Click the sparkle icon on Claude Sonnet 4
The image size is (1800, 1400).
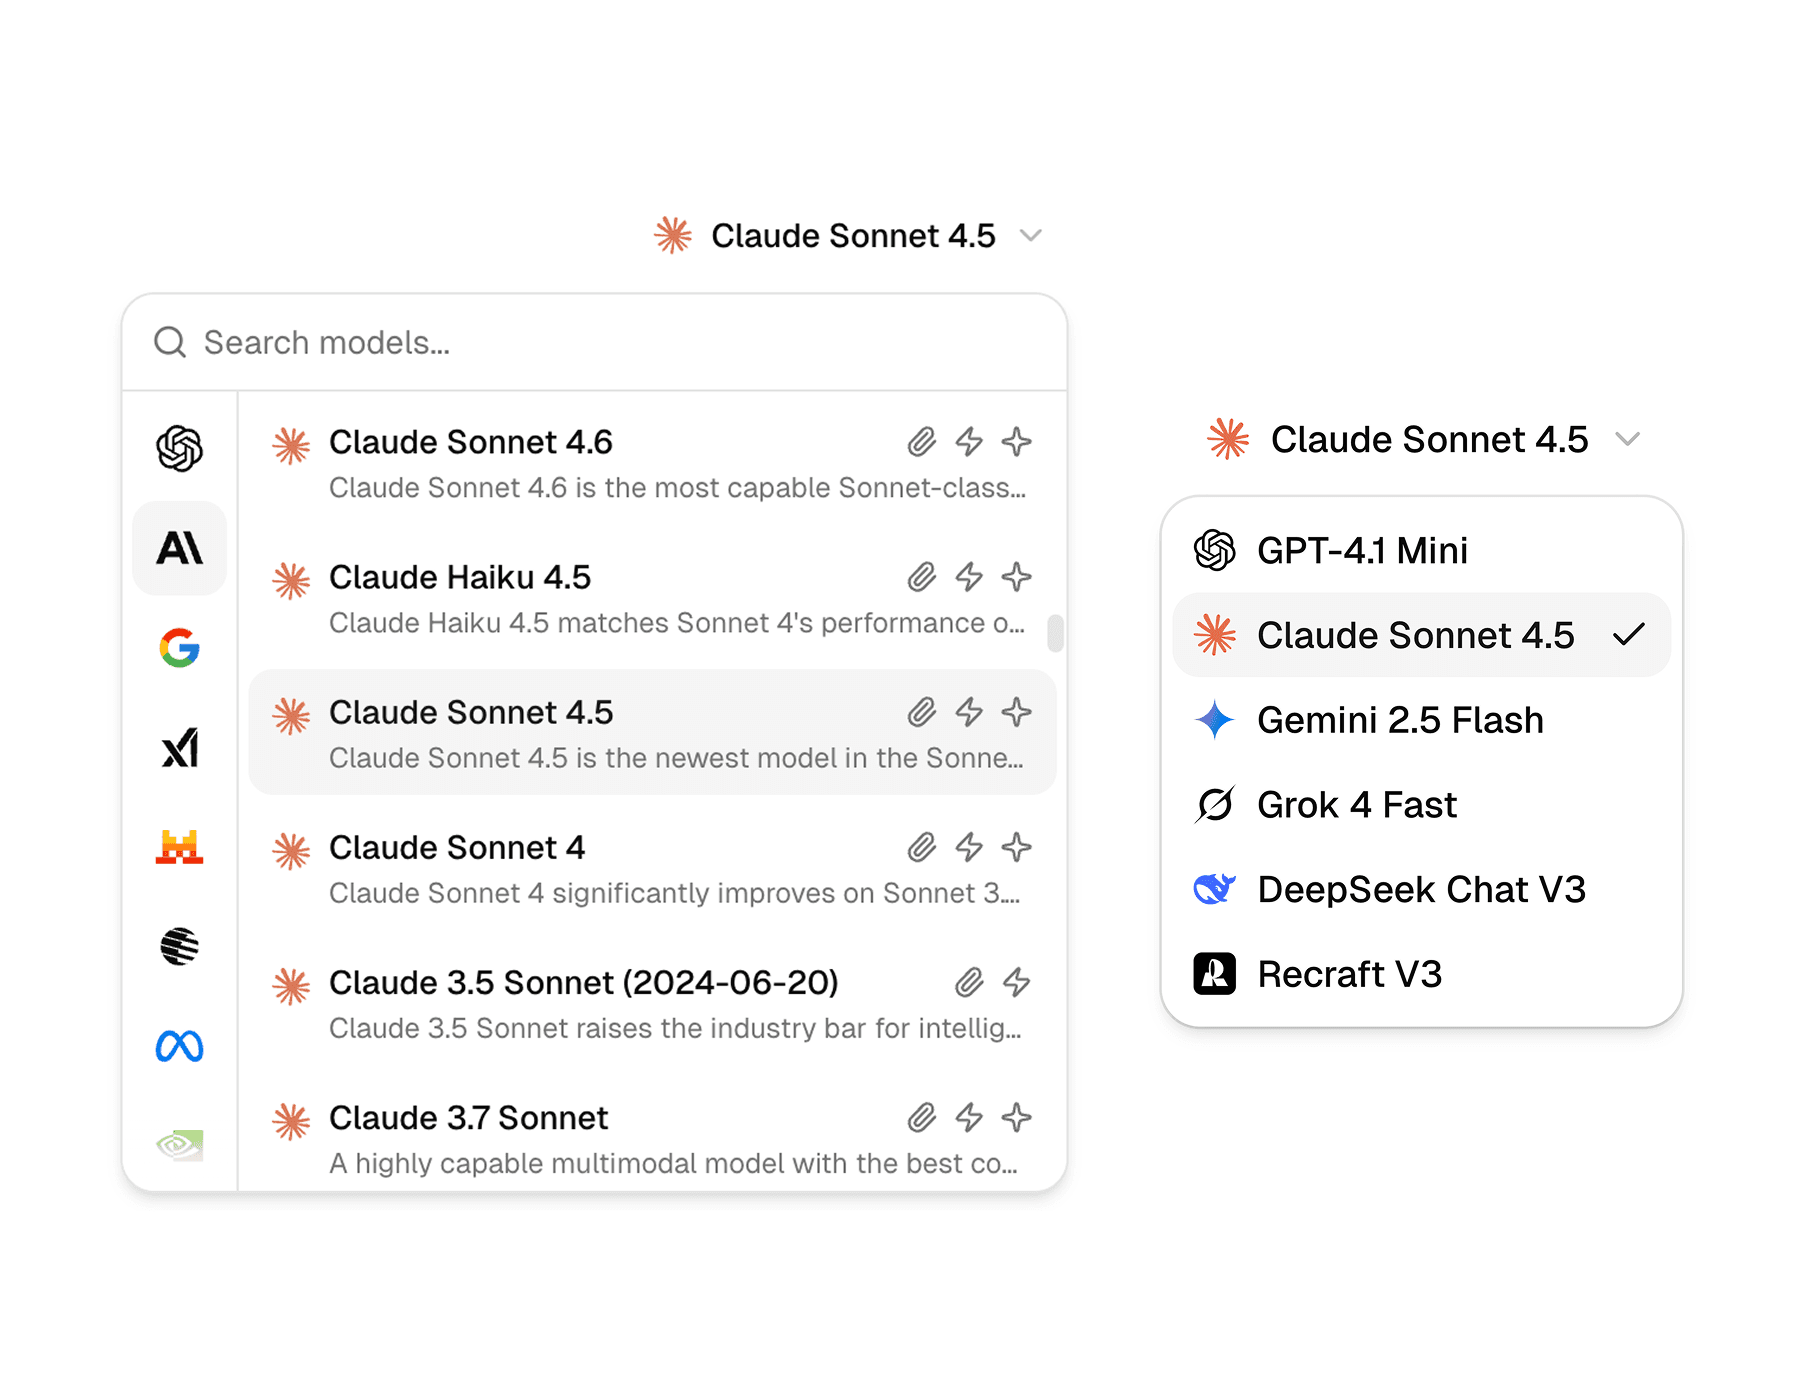(x=1017, y=847)
